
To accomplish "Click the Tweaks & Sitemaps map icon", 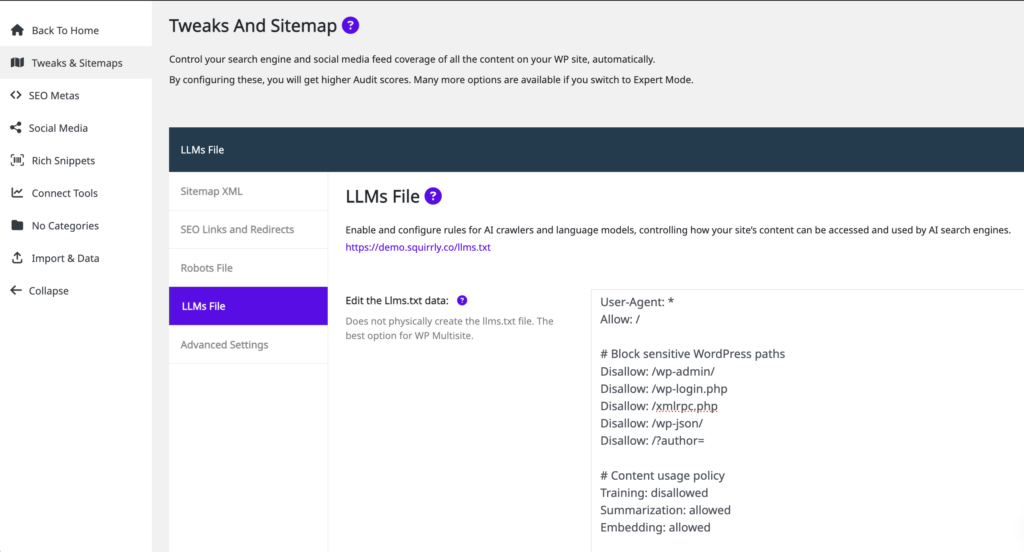I will coord(16,63).
